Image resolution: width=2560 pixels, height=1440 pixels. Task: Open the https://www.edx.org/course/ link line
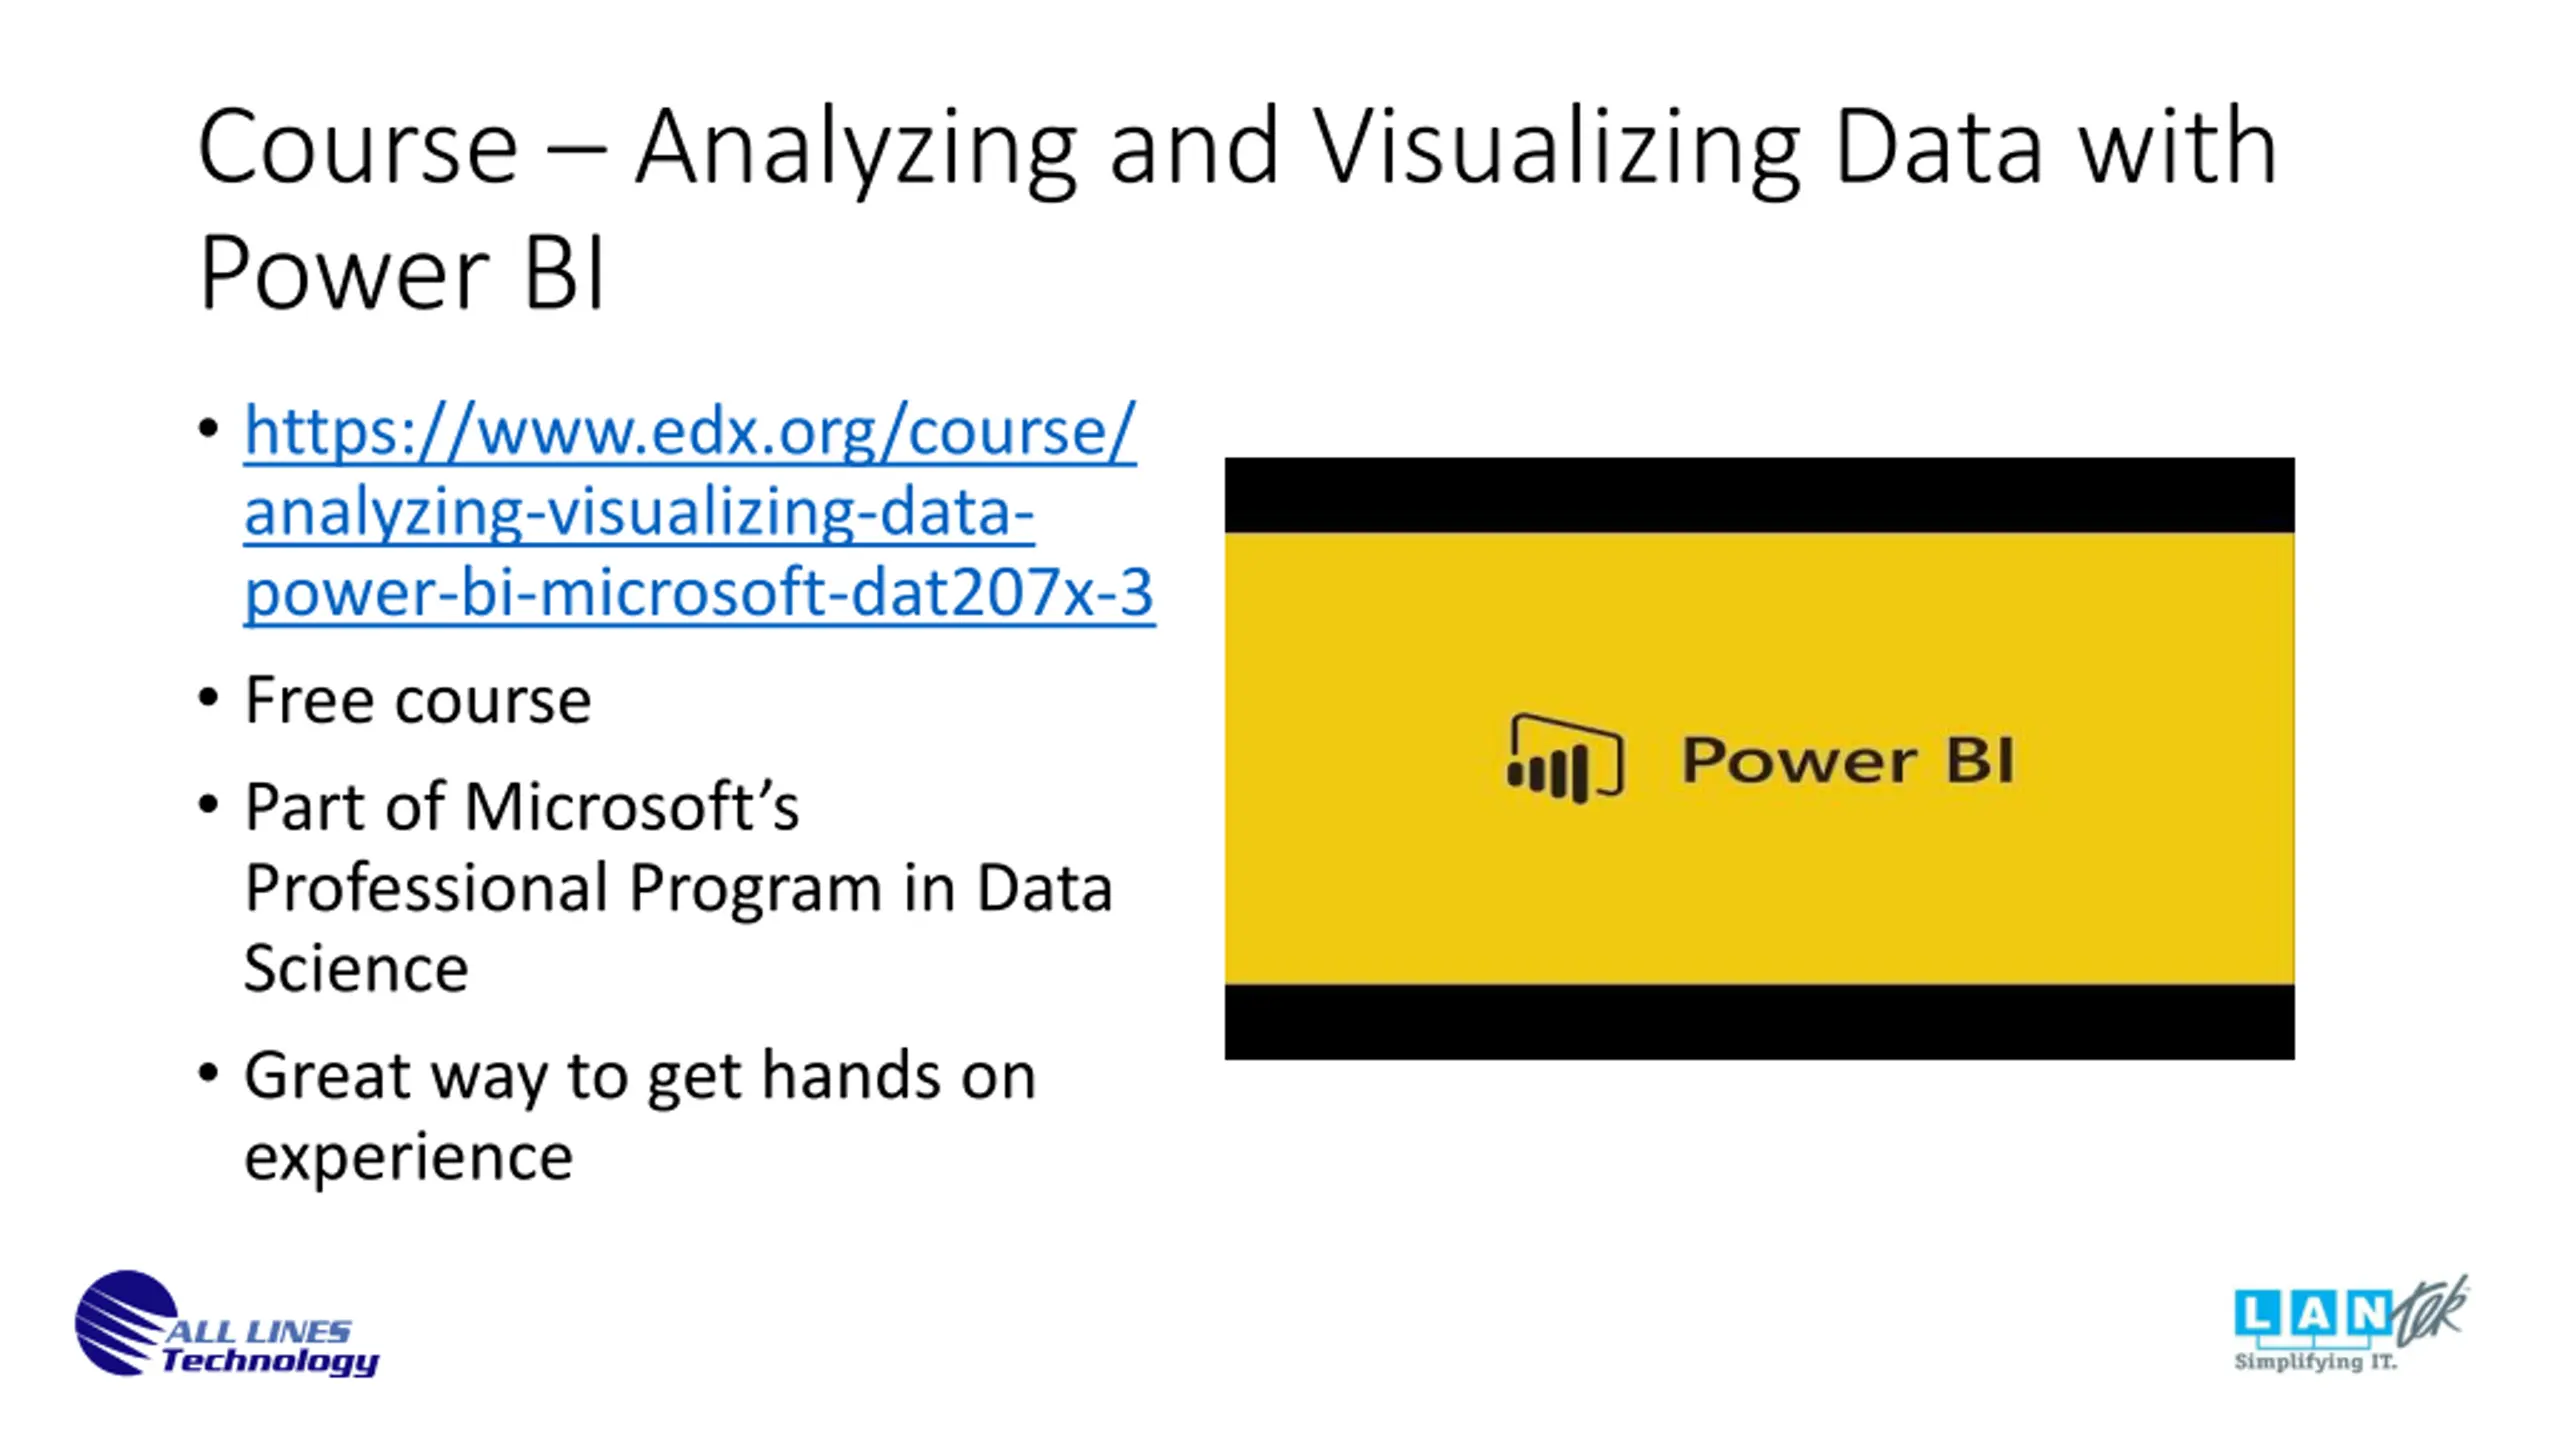pyautogui.click(x=690, y=432)
